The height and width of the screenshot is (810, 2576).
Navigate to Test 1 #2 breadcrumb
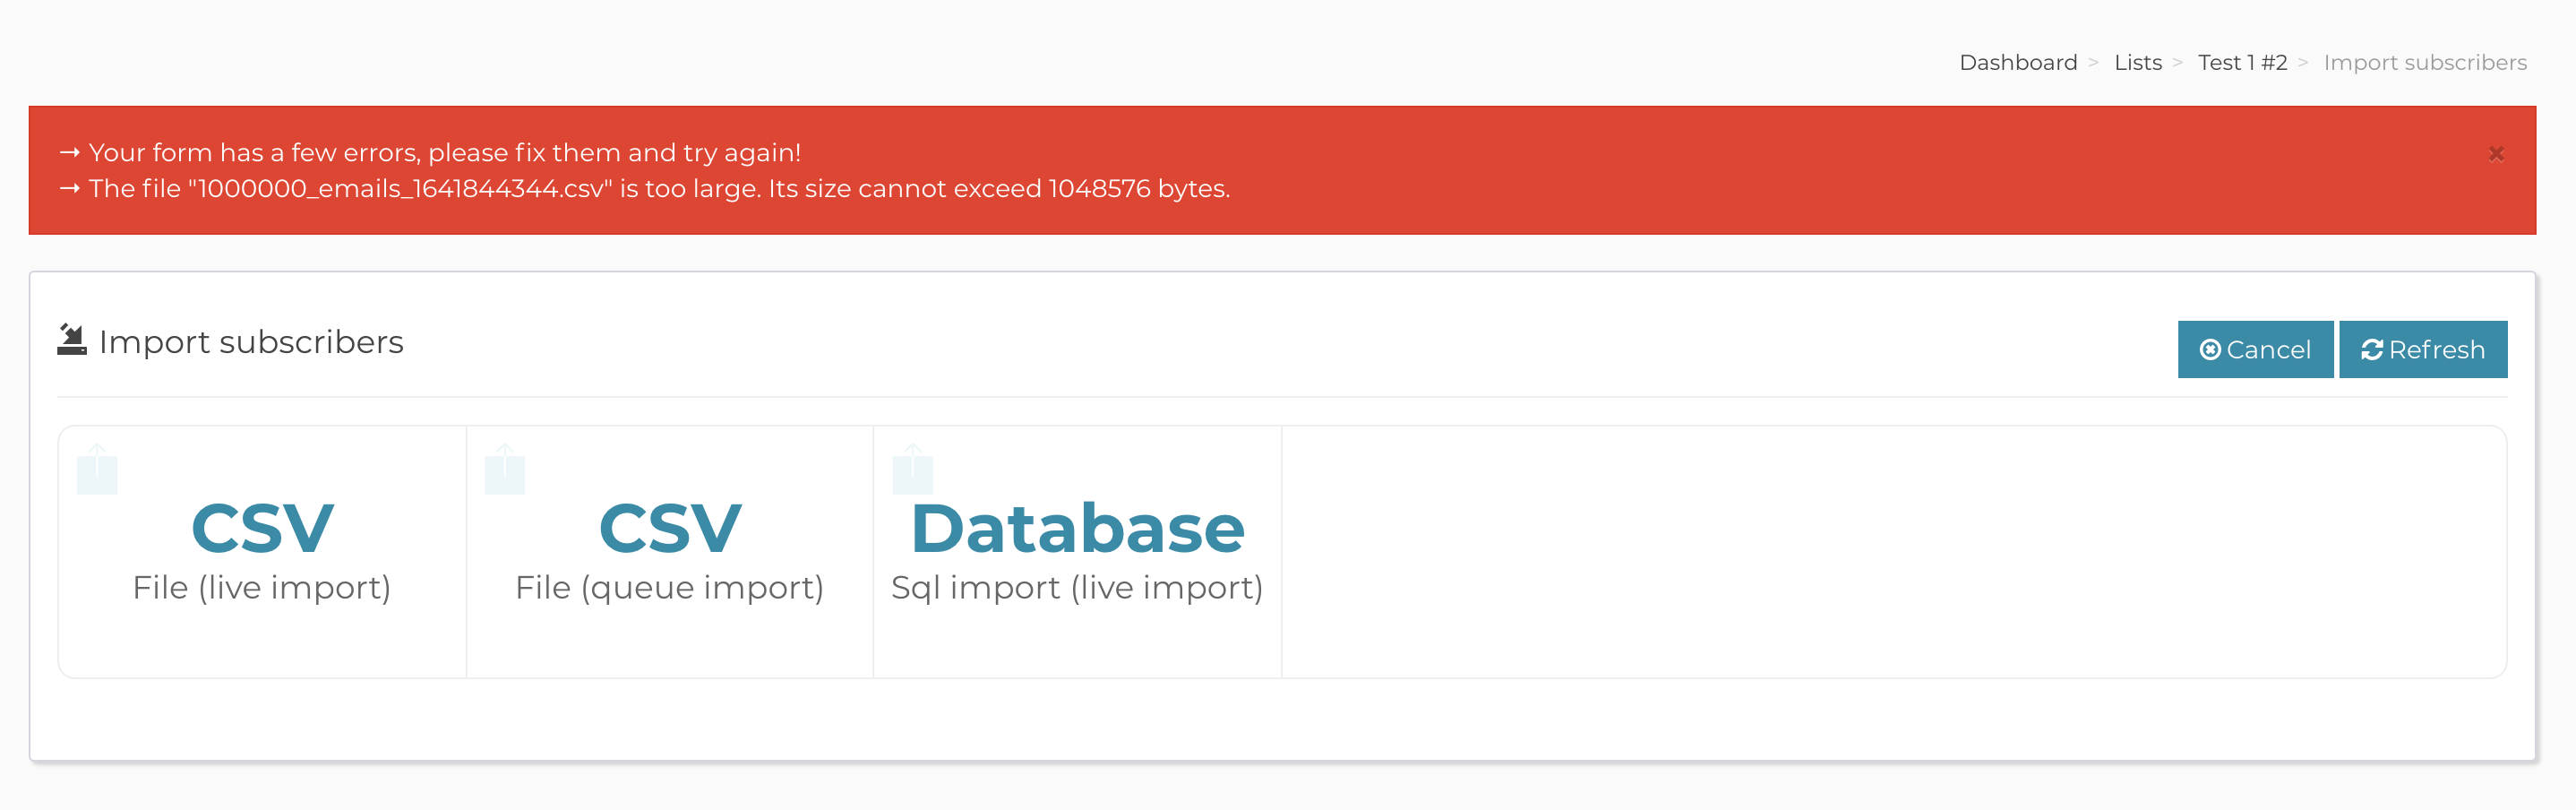2241,63
